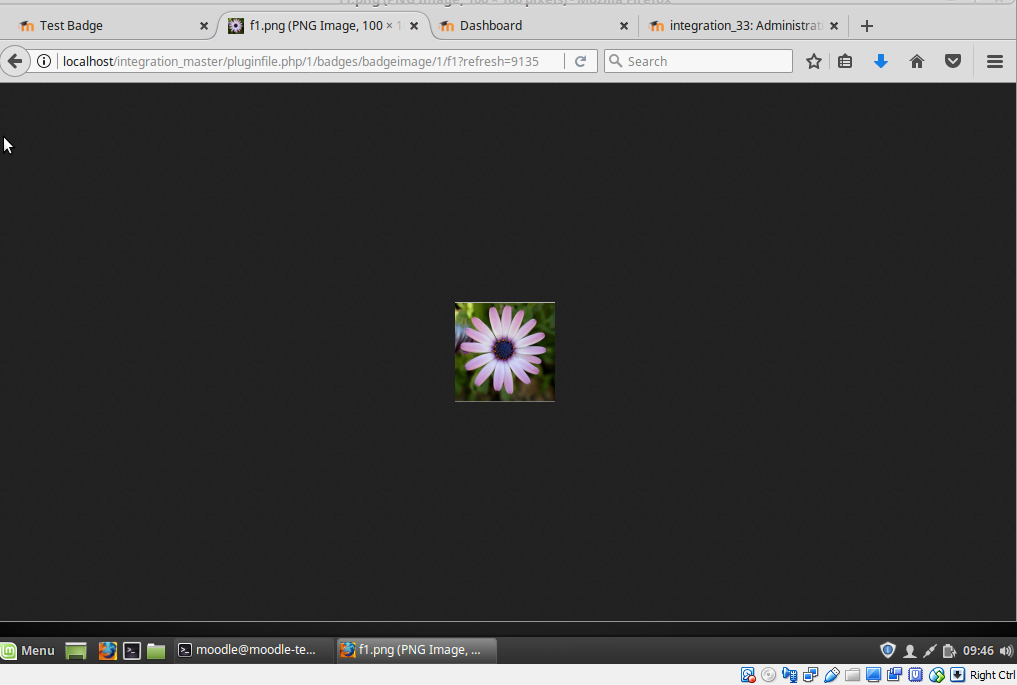
Task: Close the Test Badge tab
Action: 204,26
